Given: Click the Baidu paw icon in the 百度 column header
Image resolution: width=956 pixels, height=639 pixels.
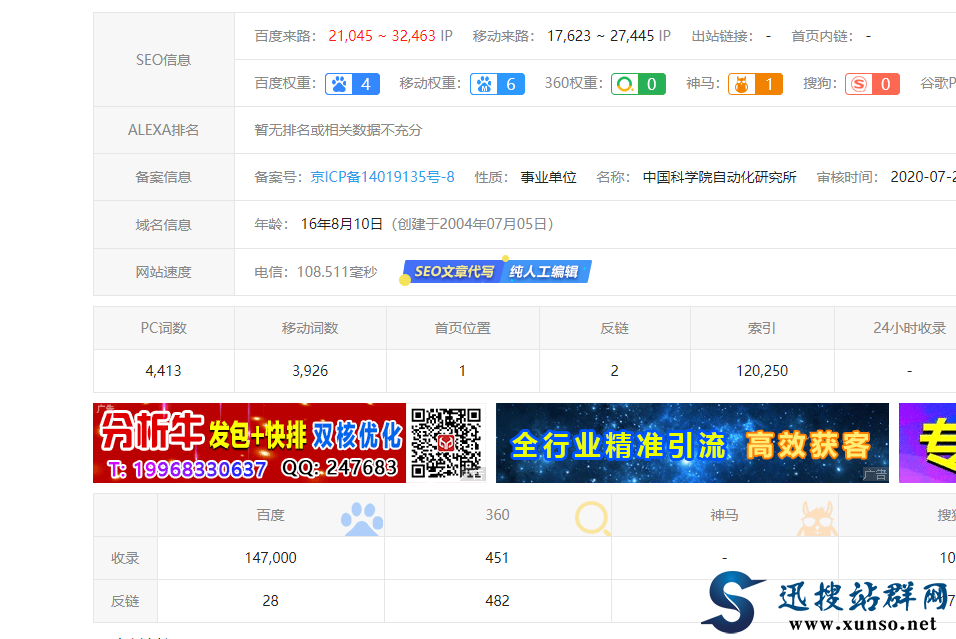Looking at the screenshot, I should [x=362, y=519].
